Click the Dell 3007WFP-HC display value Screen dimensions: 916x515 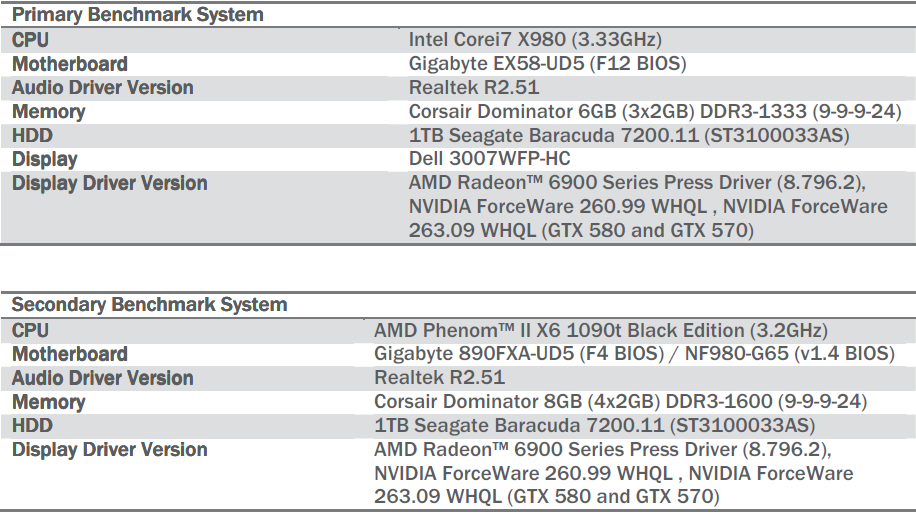(x=490, y=159)
